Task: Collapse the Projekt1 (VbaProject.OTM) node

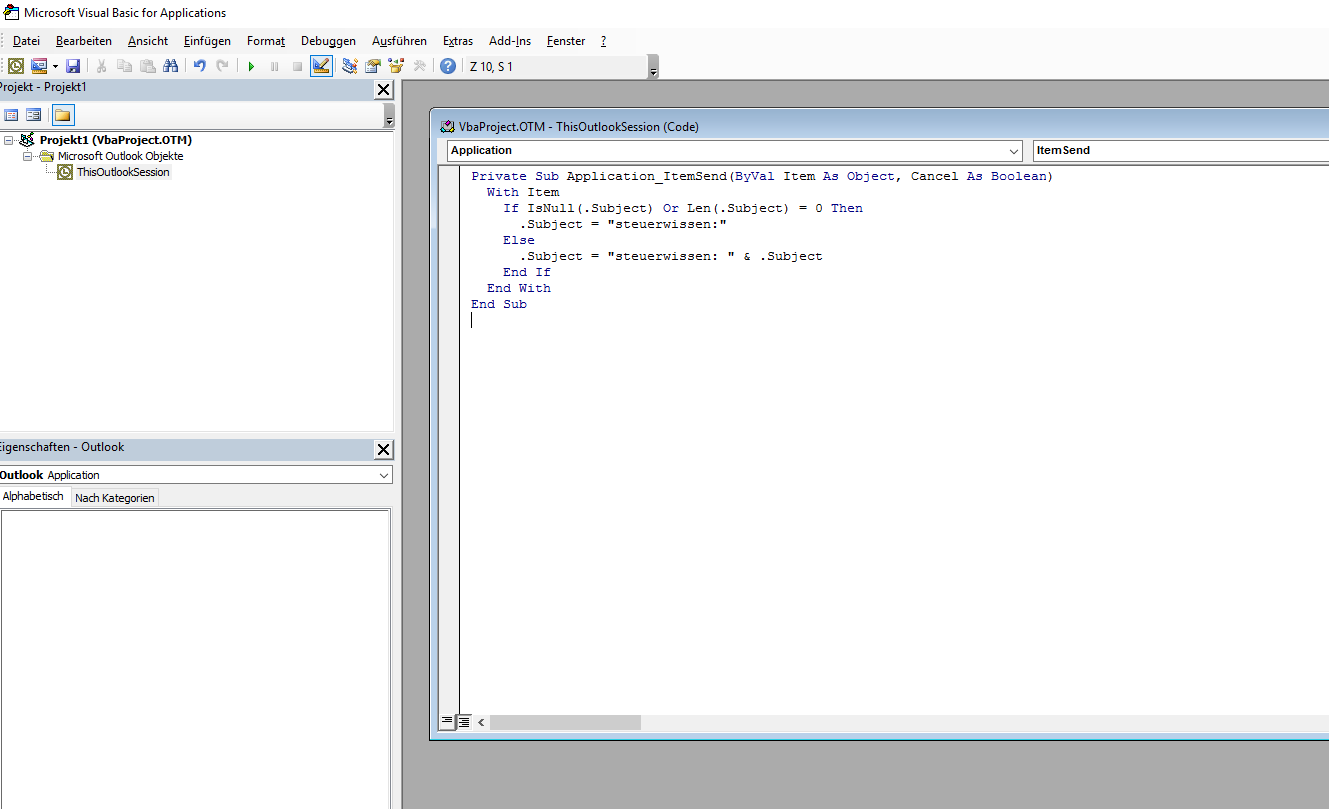Action: click(x=9, y=140)
